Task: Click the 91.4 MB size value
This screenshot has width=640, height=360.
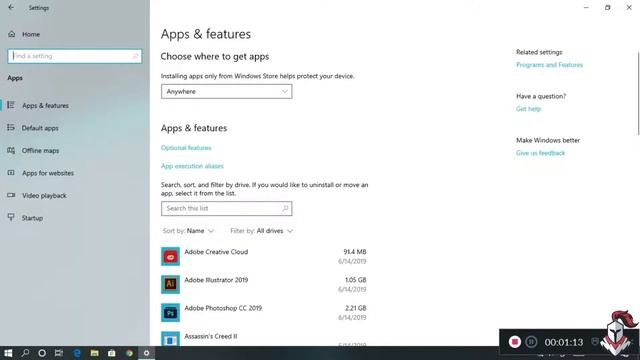Action: pos(355,252)
